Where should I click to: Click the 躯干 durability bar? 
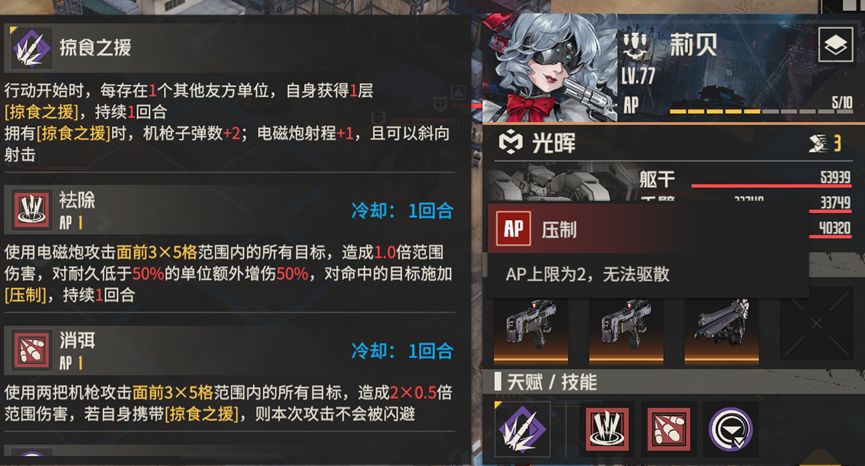pyautogui.click(x=771, y=186)
